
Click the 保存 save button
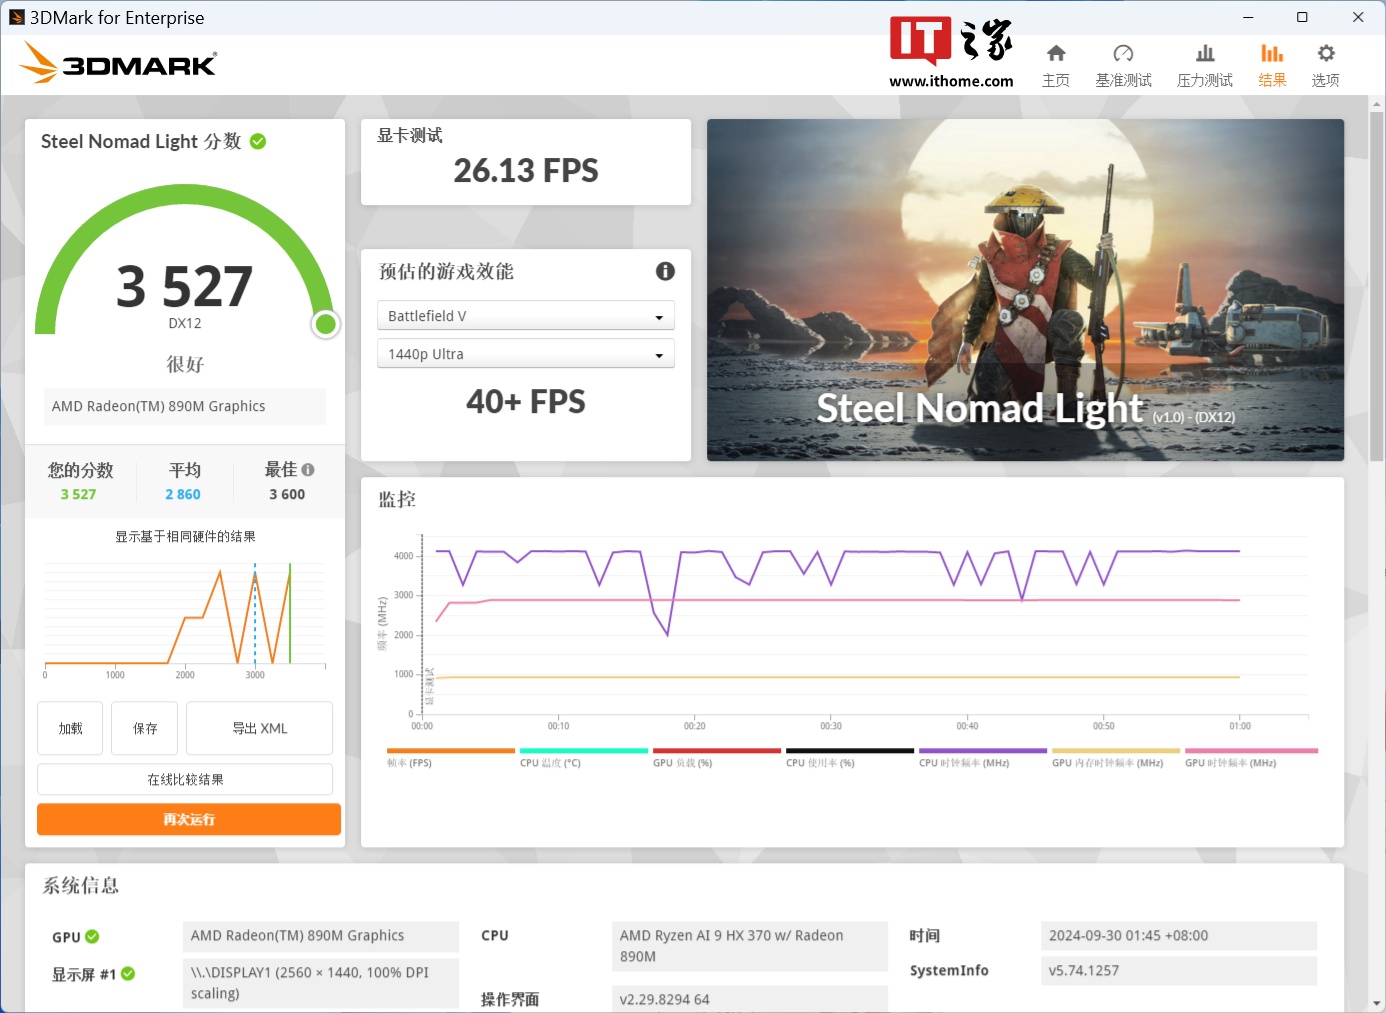point(145,728)
